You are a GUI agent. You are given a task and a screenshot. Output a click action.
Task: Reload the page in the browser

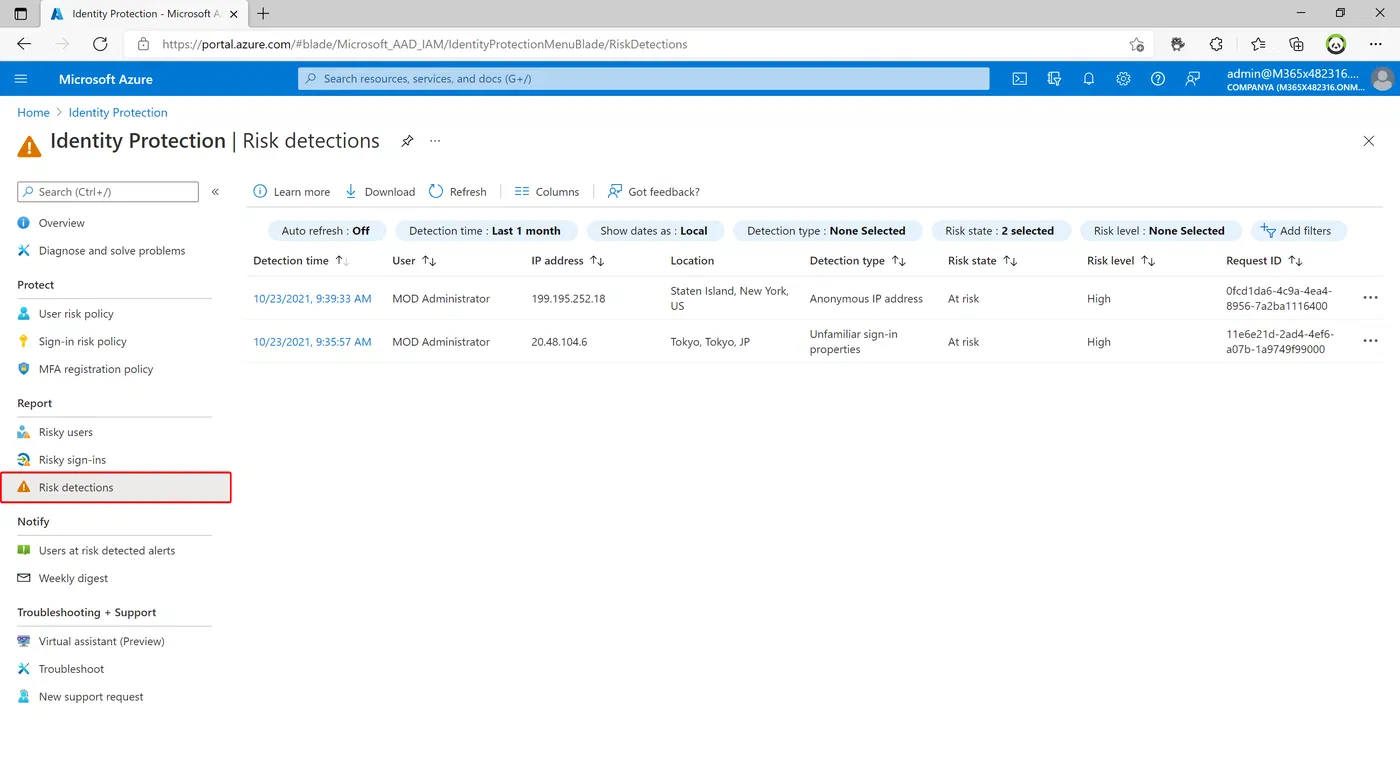(100, 44)
